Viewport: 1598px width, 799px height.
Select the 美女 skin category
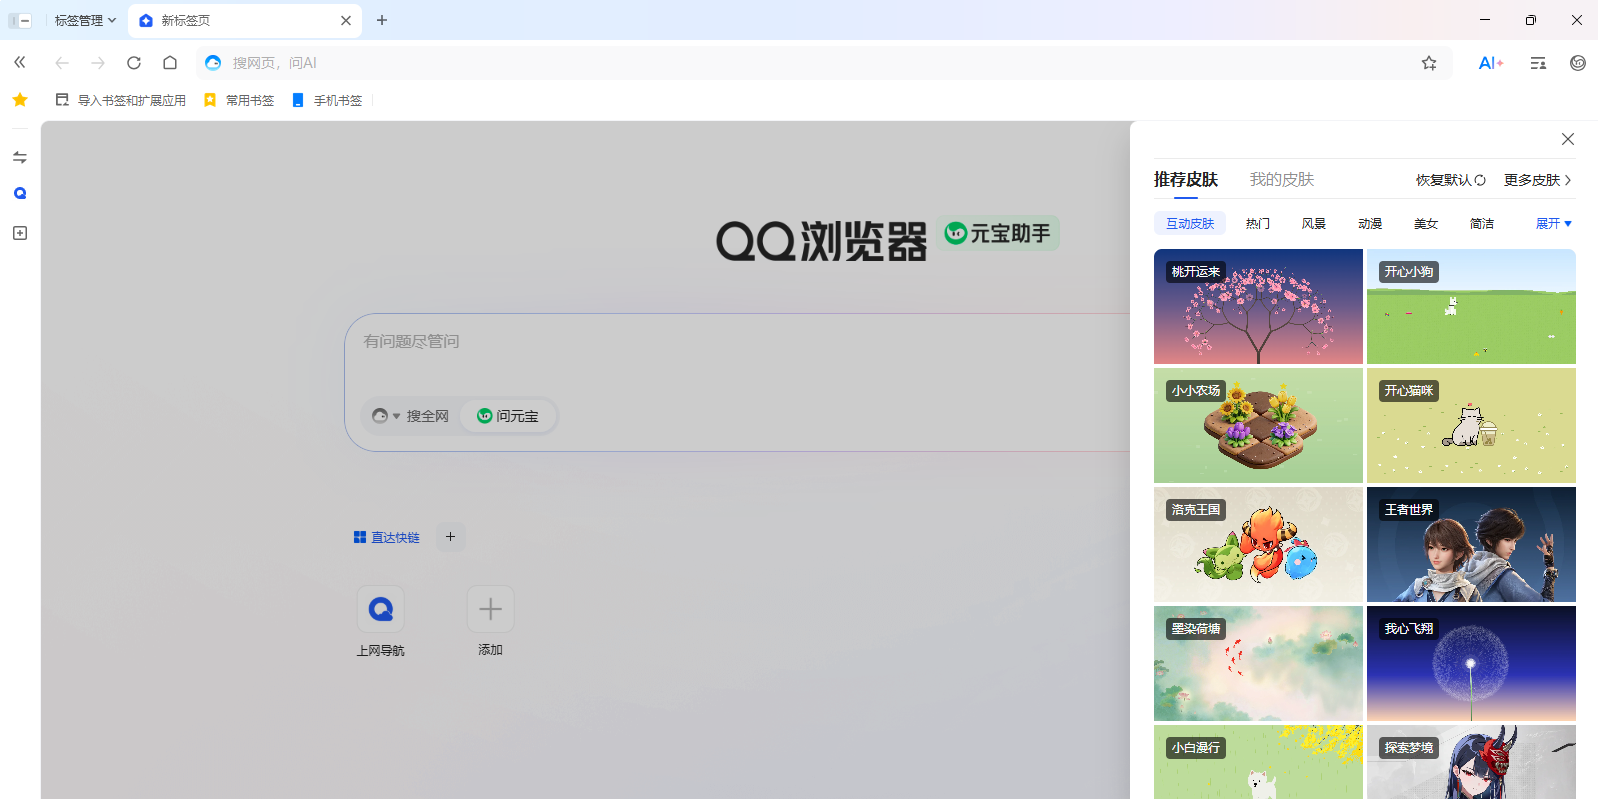(x=1426, y=224)
